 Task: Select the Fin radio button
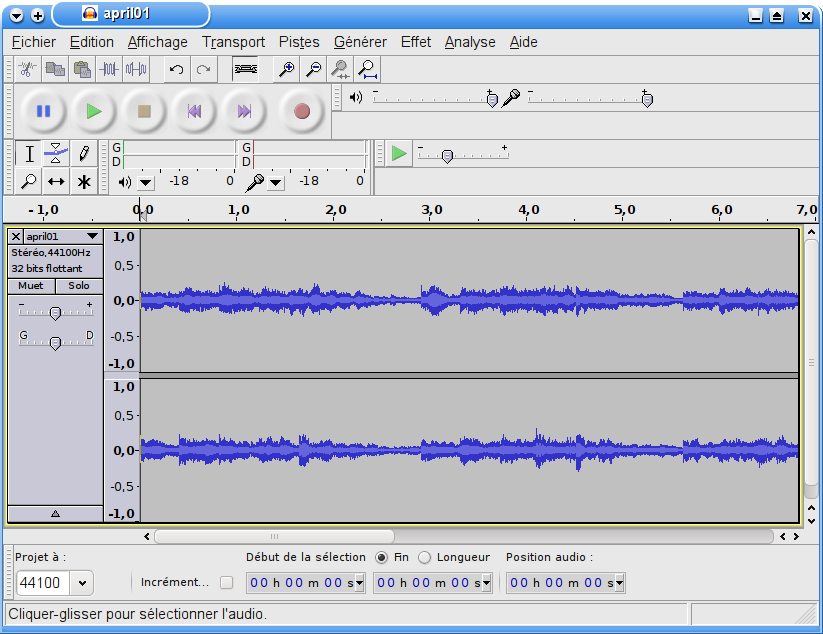click(x=382, y=557)
